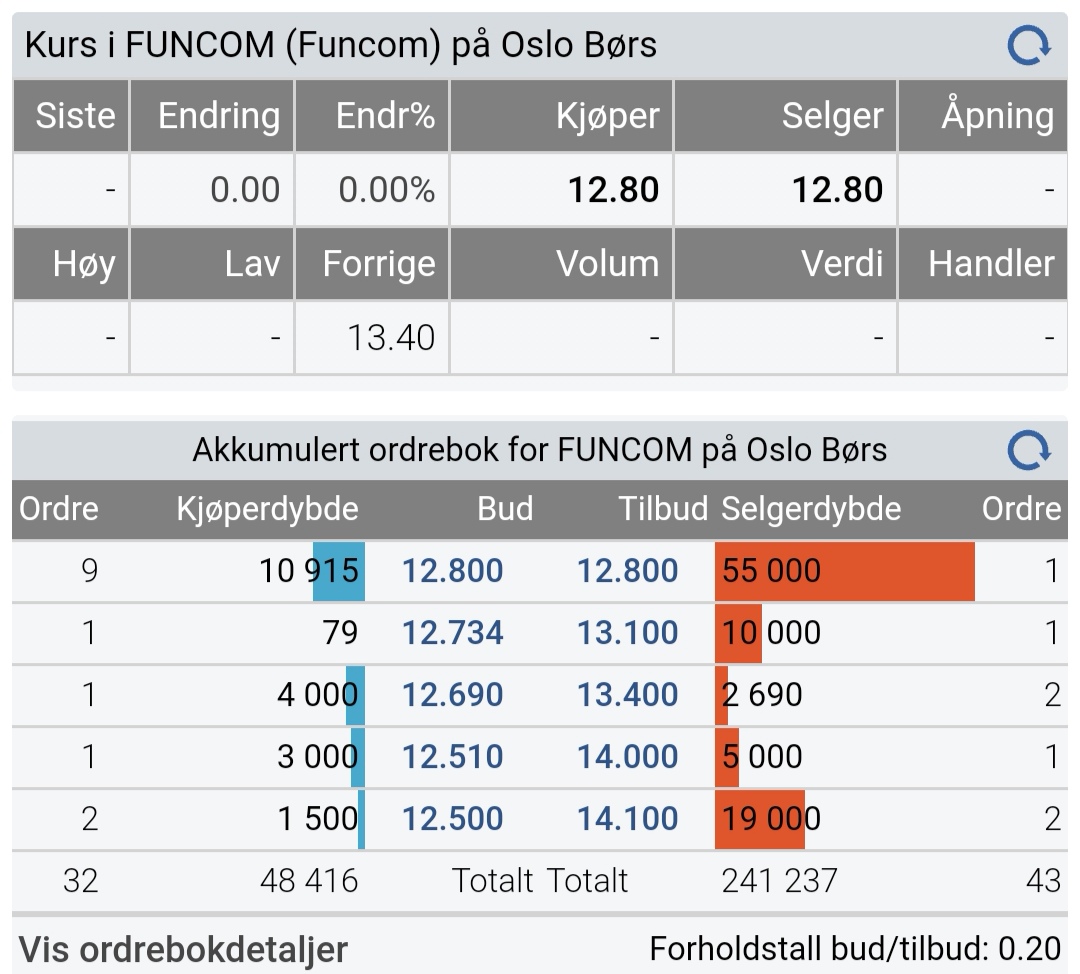The image size is (1080, 974).
Task: Click the orange 55 000 seller depth bar
Action: (x=844, y=571)
